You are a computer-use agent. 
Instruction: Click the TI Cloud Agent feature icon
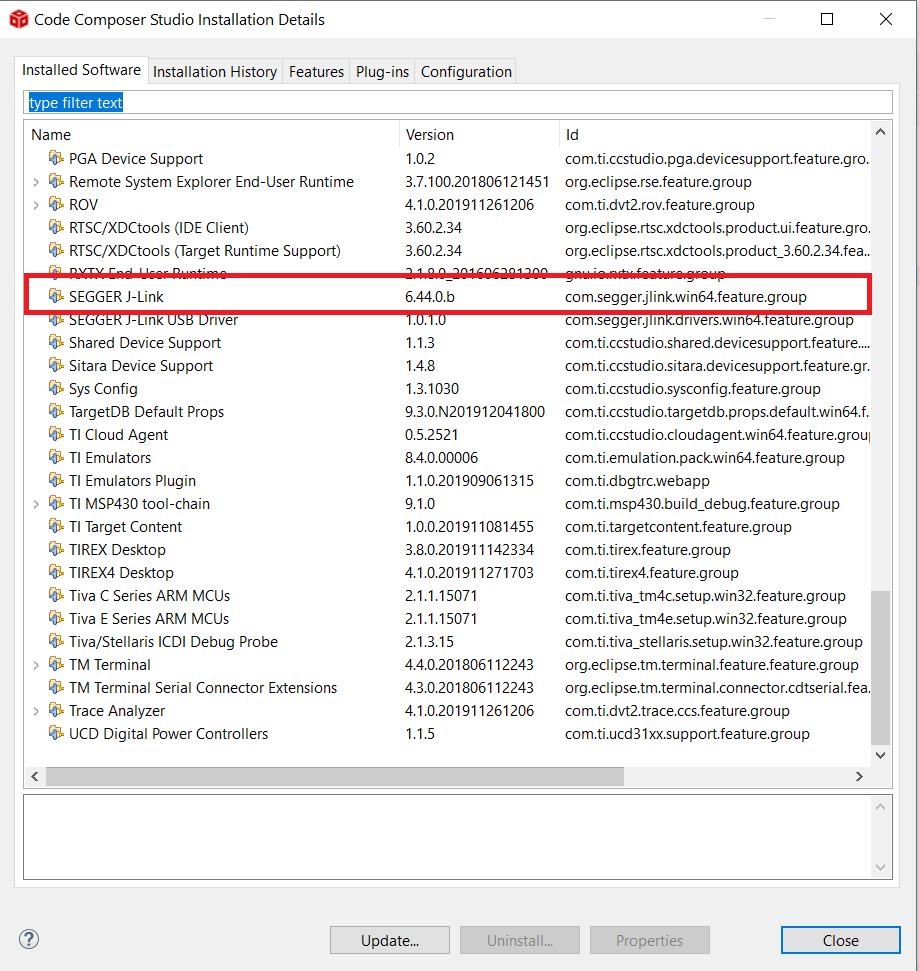click(56, 434)
